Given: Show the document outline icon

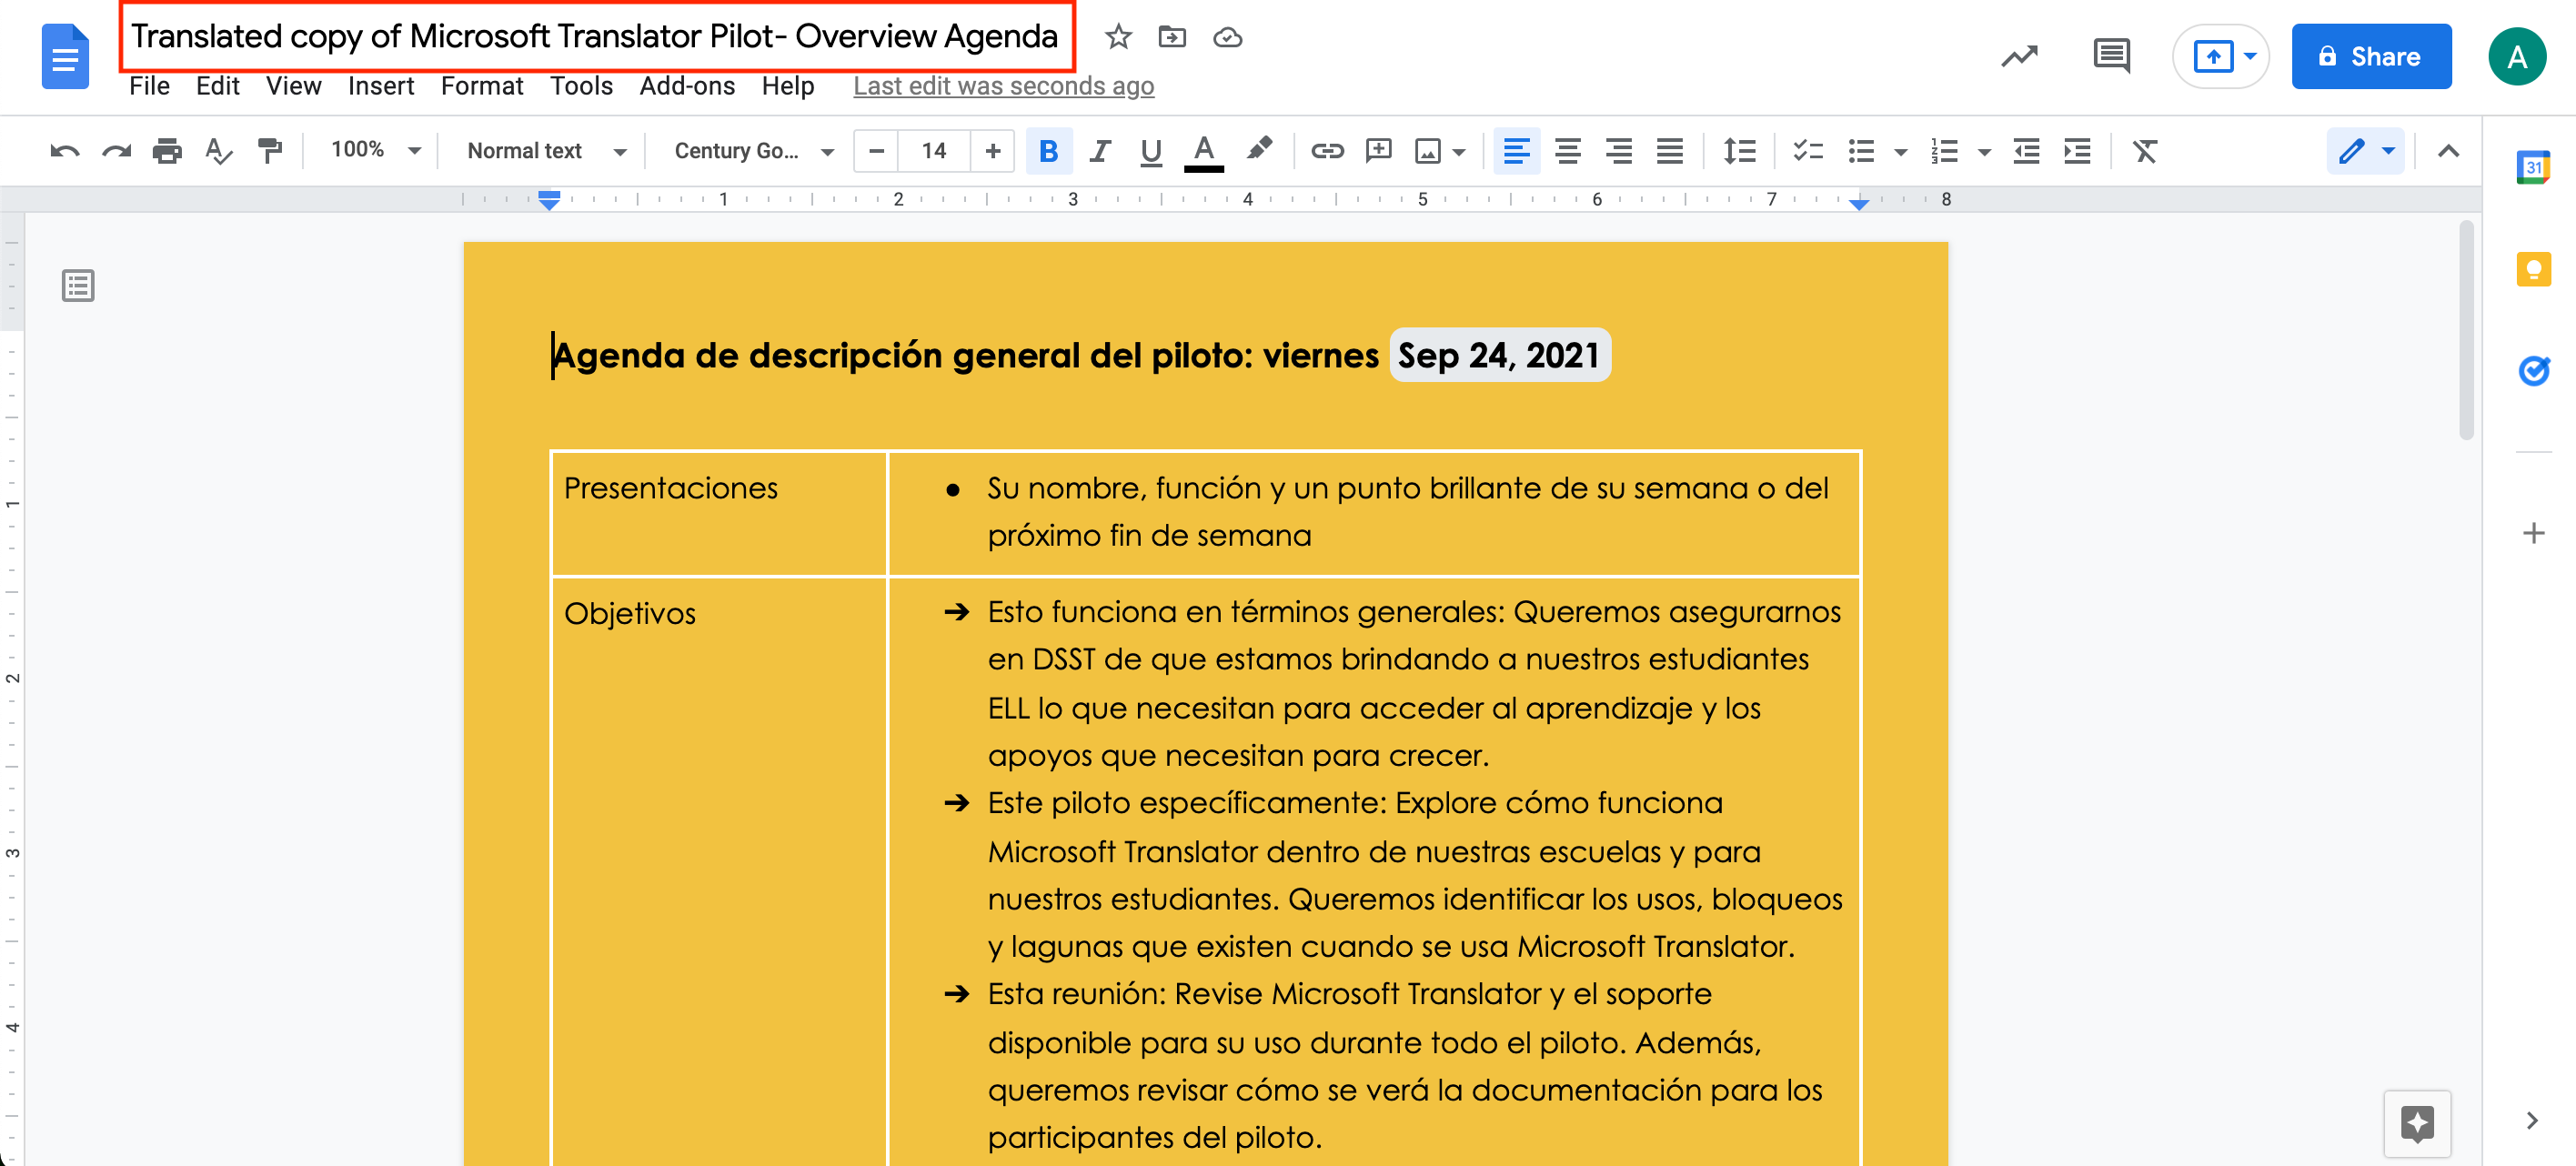Looking at the screenshot, I should click(78, 286).
